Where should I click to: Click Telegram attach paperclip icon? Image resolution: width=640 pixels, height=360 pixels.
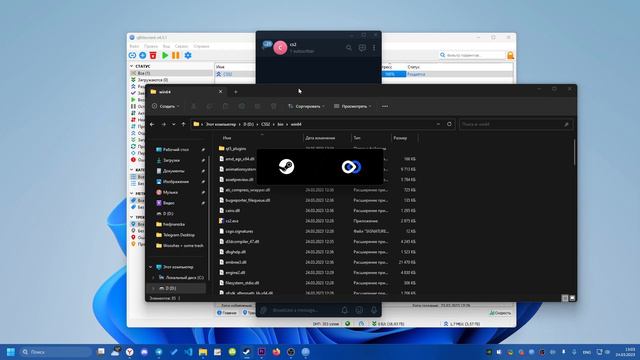coord(264,310)
